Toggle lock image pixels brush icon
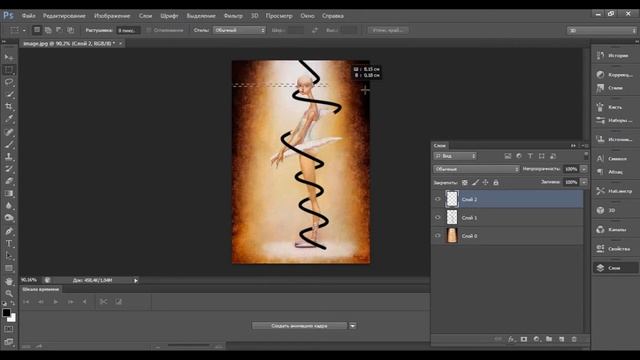The height and width of the screenshot is (360, 640). 475,182
